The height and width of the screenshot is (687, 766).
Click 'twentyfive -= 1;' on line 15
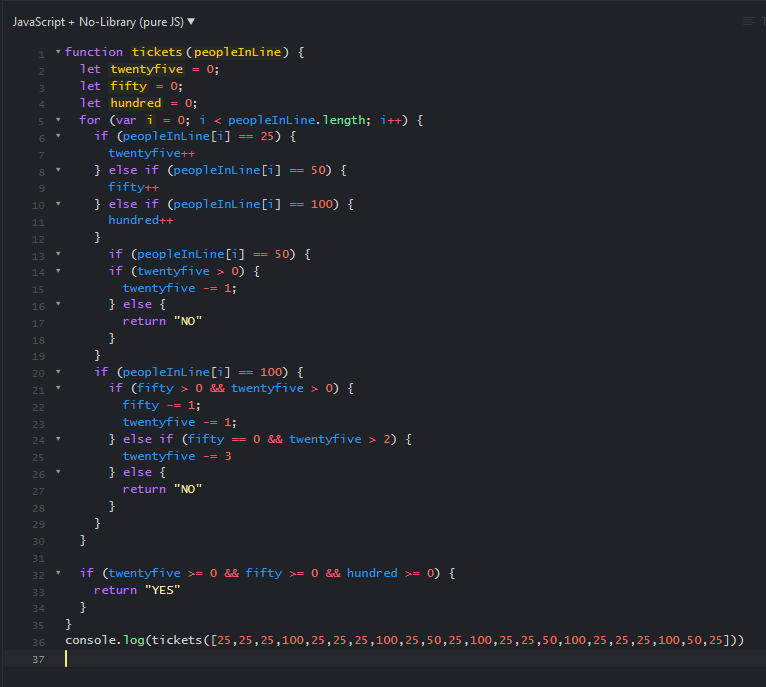(179, 288)
